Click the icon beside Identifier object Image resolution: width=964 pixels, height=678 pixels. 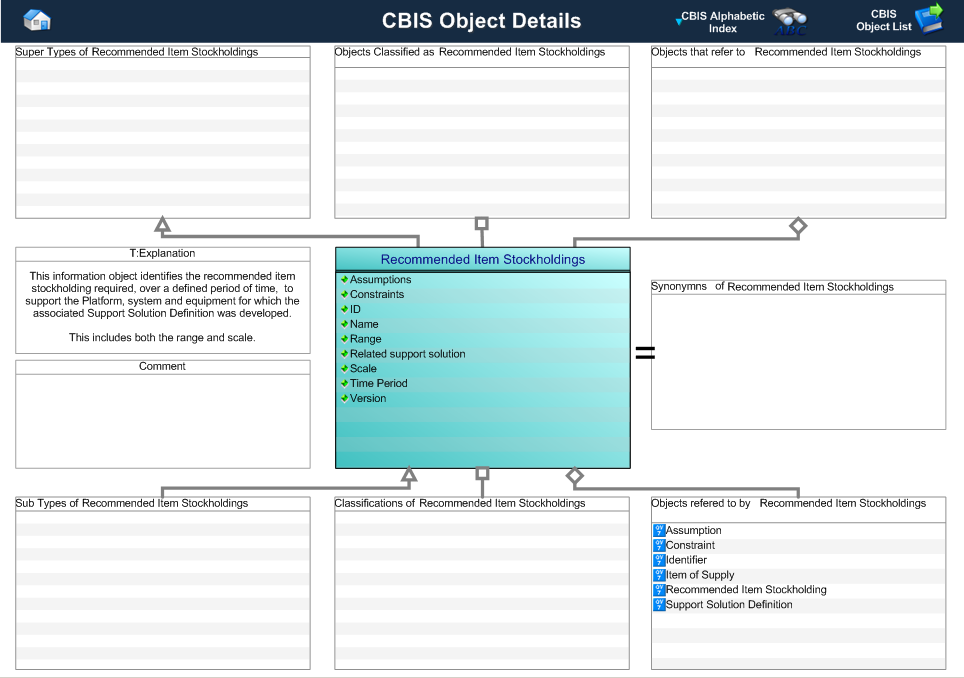659,559
